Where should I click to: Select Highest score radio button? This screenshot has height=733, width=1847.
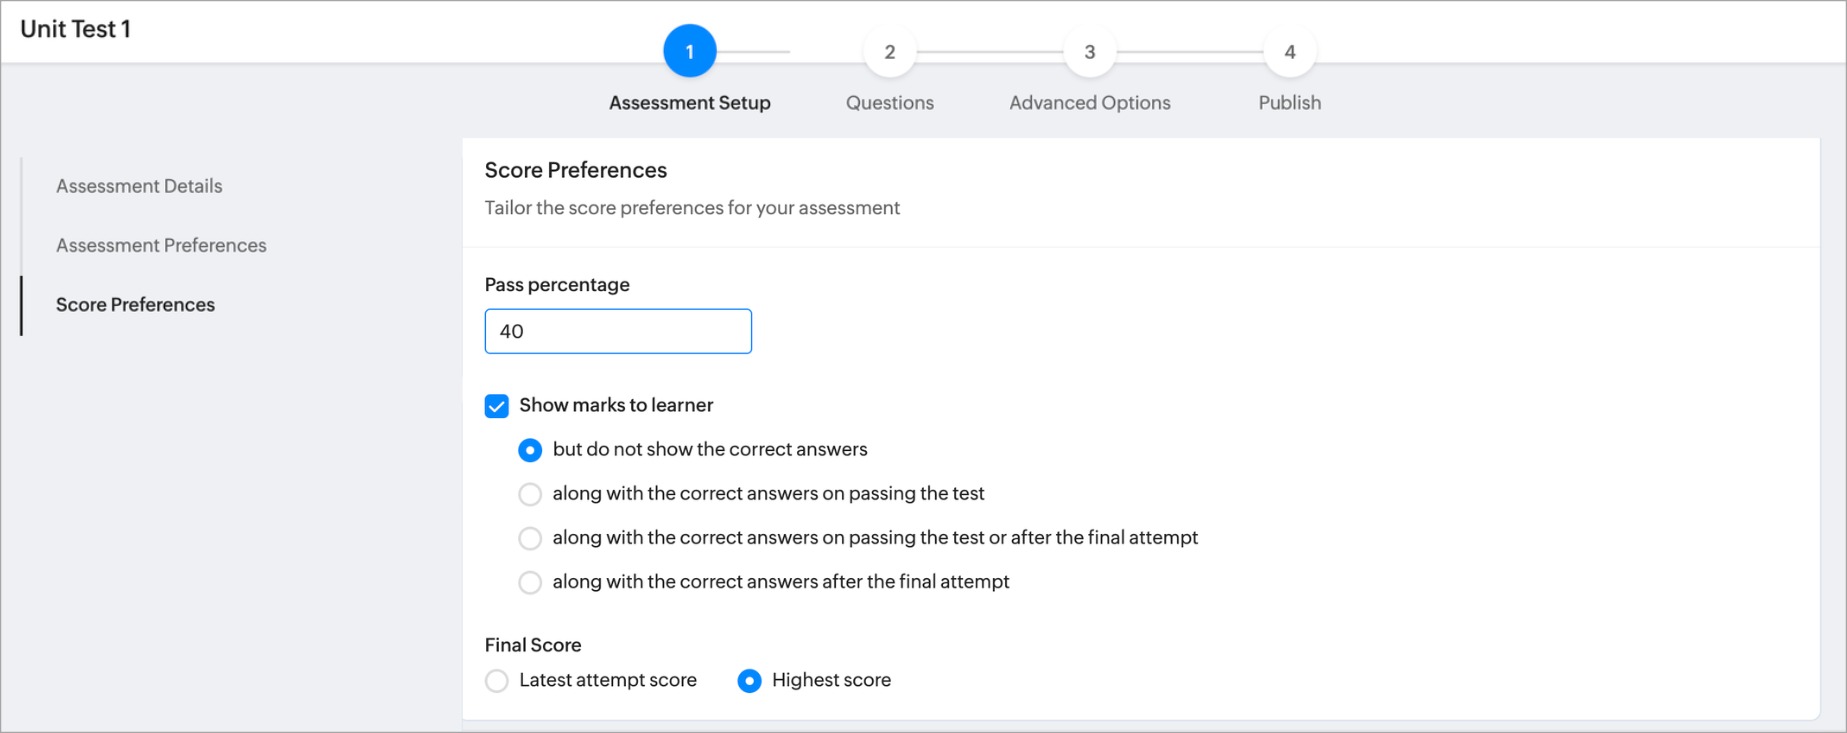pyautogui.click(x=749, y=681)
